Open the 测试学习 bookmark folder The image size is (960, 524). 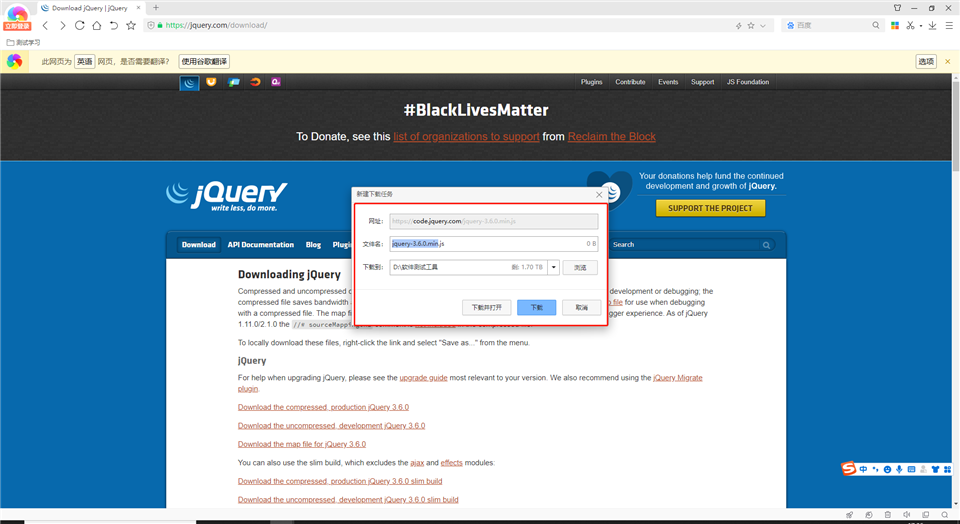[23, 42]
